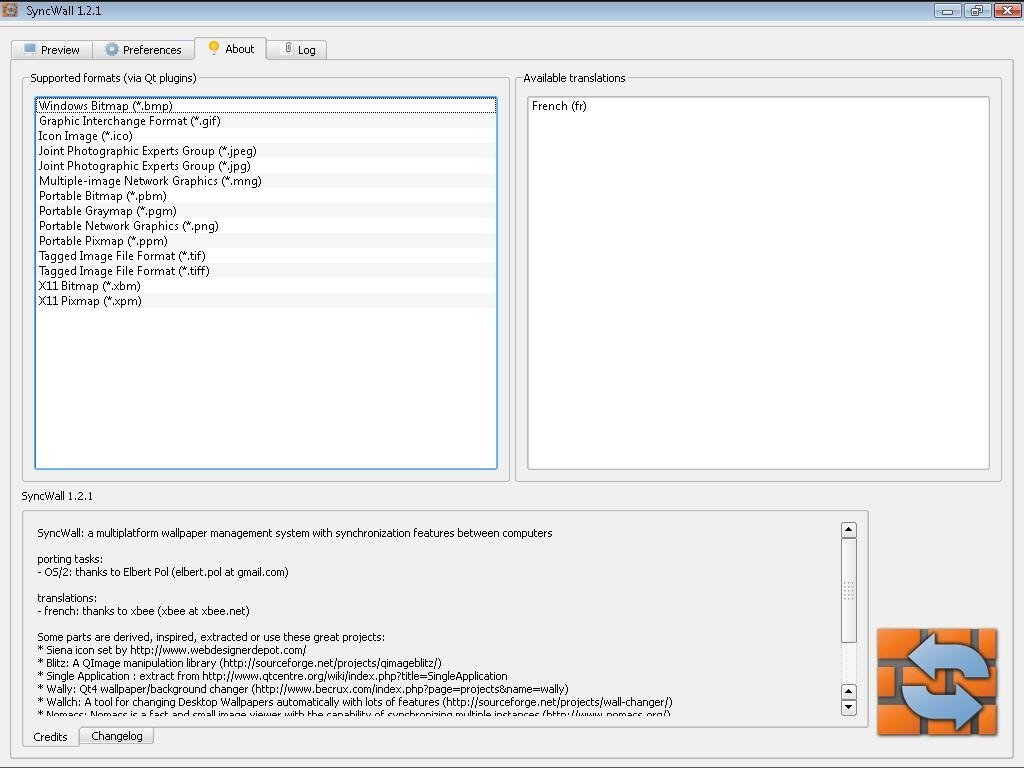Select Portable Graymap (*.pgm) row
The height and width of the screenshot is (768, 1024).
(266, 211)
